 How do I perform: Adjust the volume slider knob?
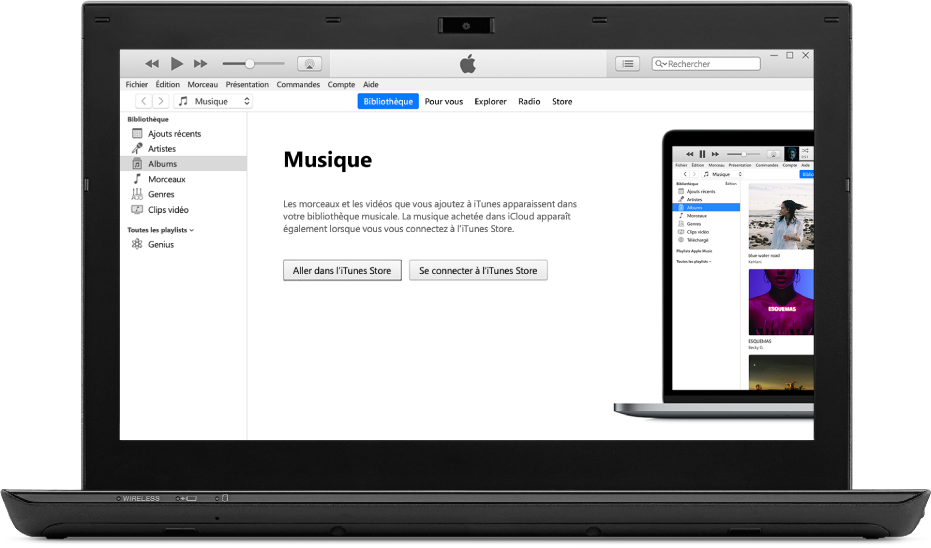(x=250, y=64)
